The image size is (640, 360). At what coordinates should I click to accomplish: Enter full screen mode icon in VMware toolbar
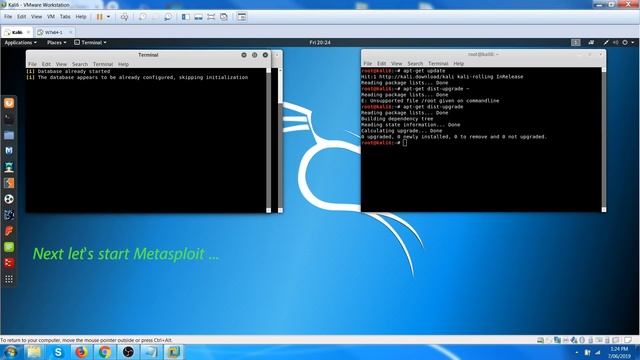click(211, 17)
